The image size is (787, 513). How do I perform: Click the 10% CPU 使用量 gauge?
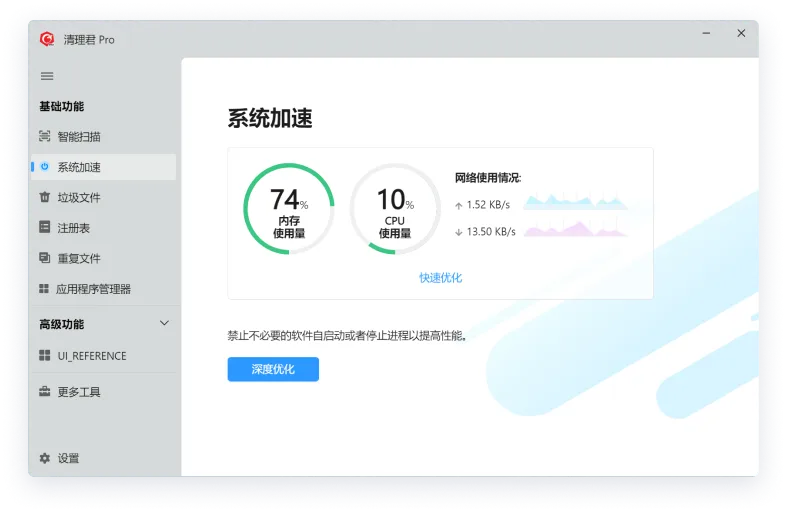[394, 209]
